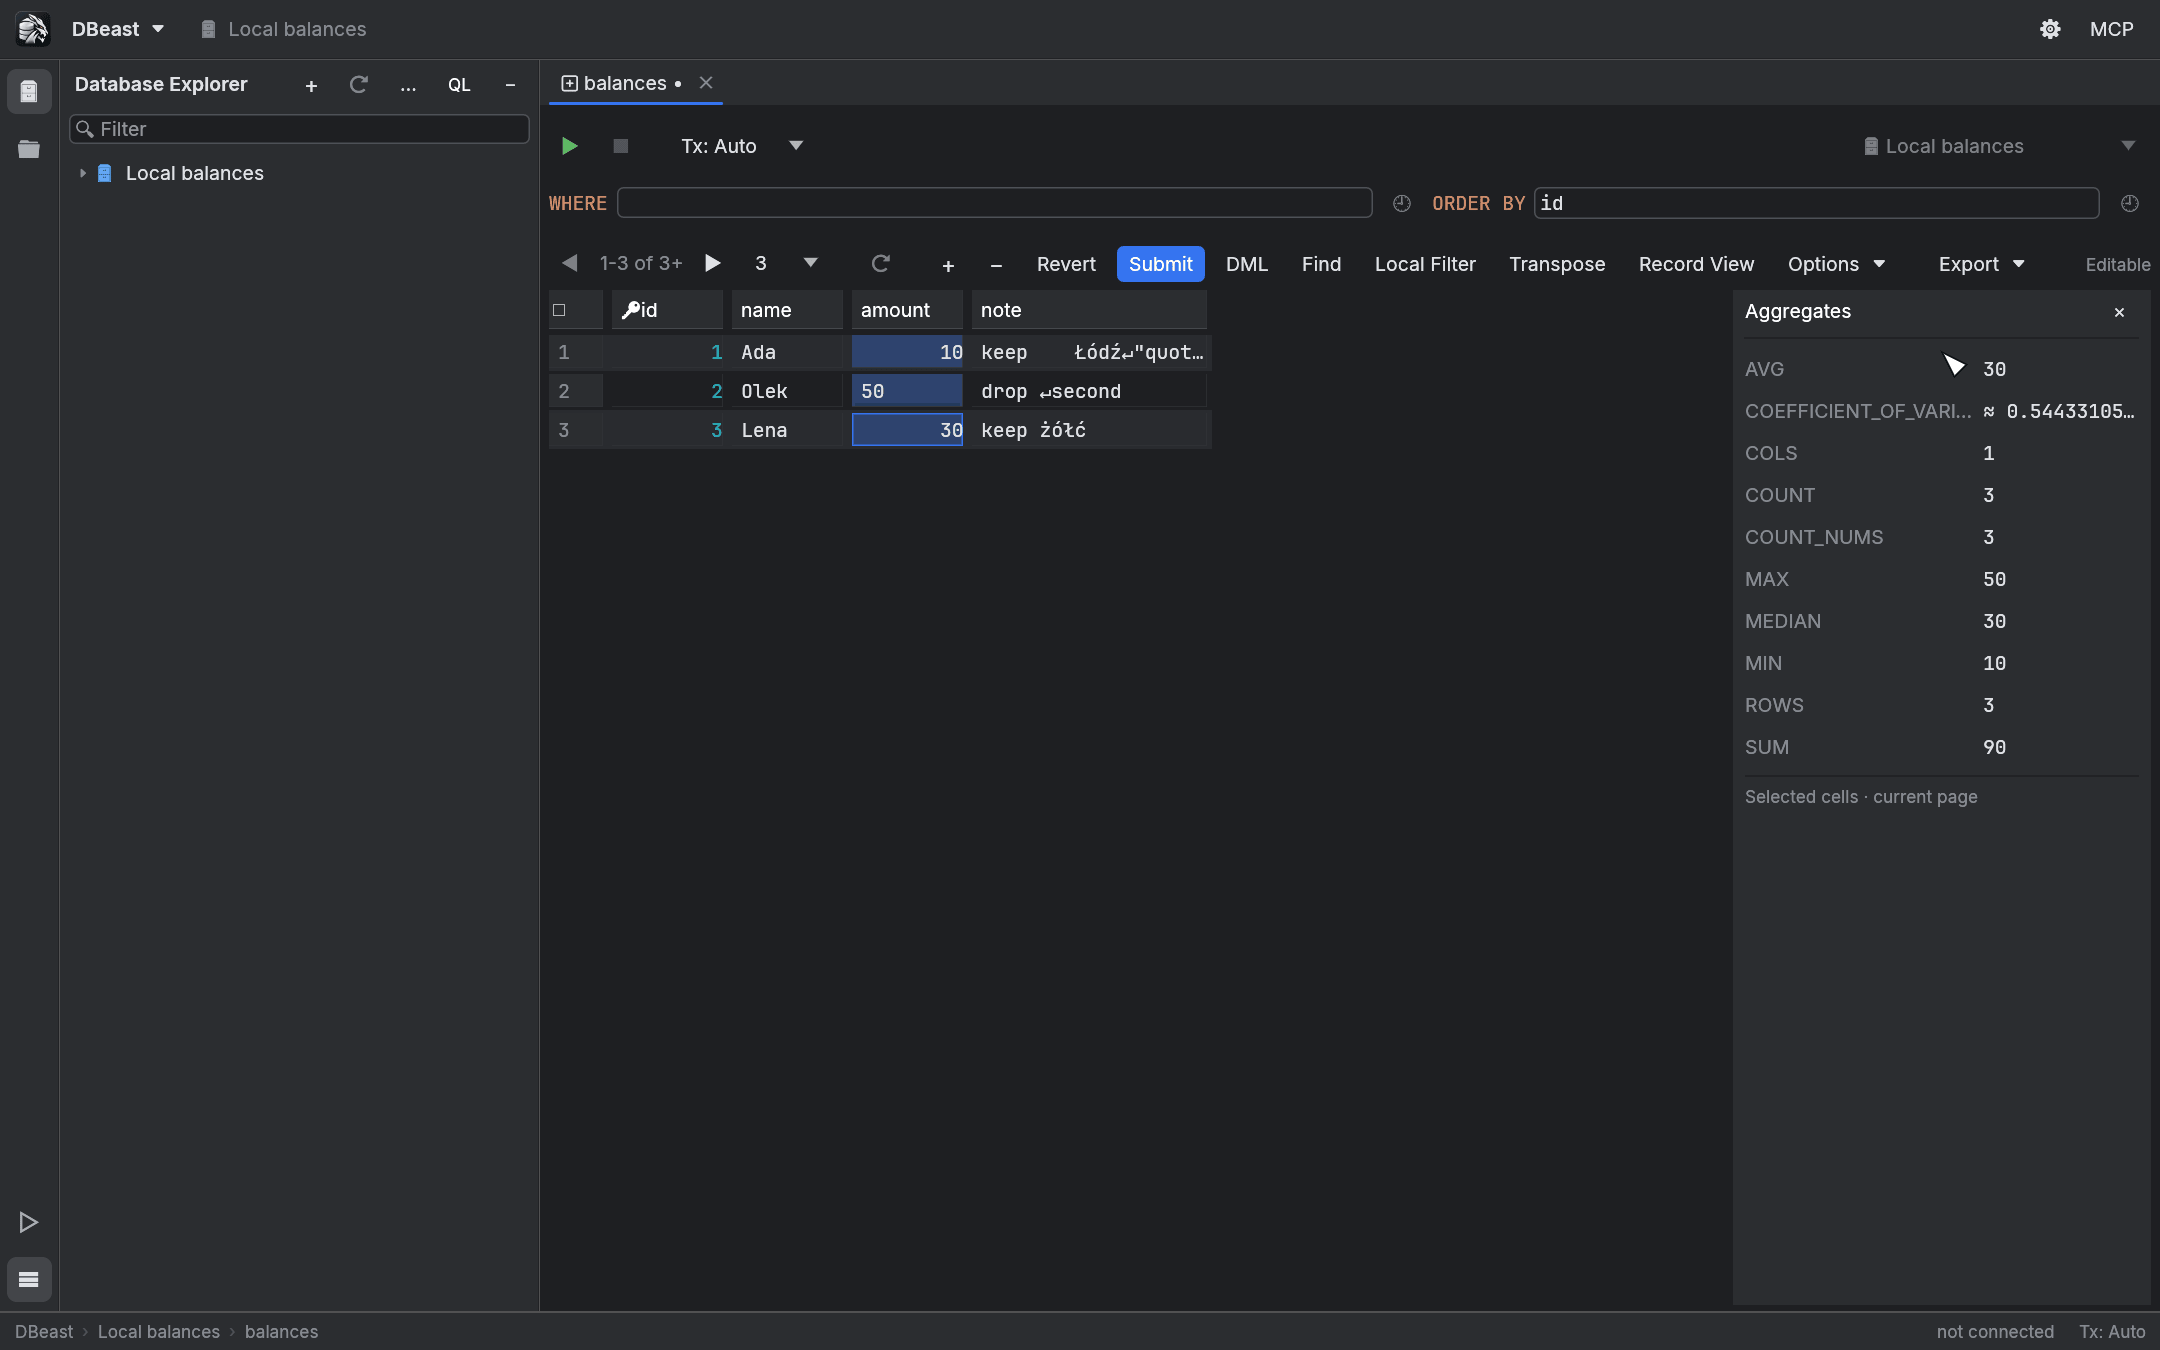The height and width of the screenshot is (1350, 2160).
Task: Open the Local balances connection selector dropdown
Action: point(2000,146)
